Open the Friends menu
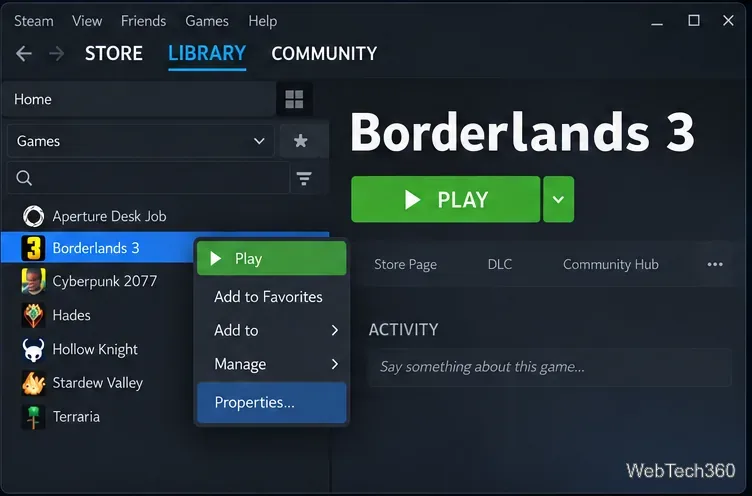This screenshot has width=752, height=496. point(143,21)
